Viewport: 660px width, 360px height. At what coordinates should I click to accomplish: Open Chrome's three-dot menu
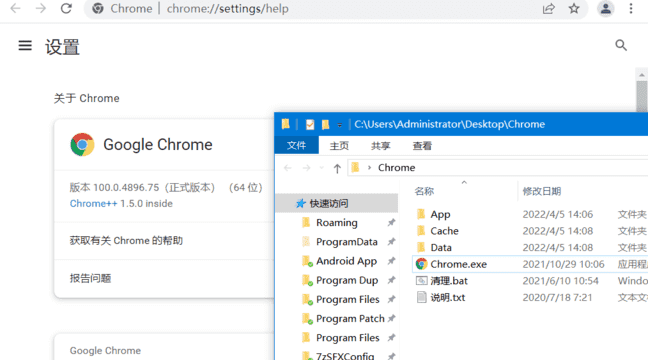click(631, 8)
